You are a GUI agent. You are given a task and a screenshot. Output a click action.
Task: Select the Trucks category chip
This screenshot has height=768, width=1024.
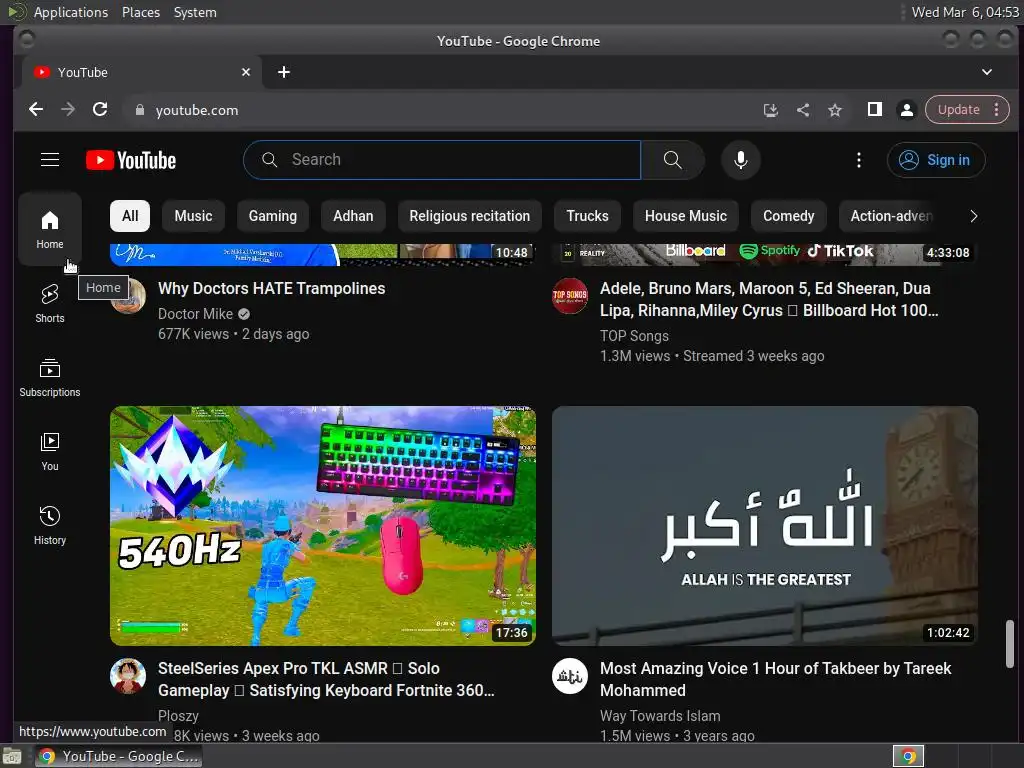(587, 216)
